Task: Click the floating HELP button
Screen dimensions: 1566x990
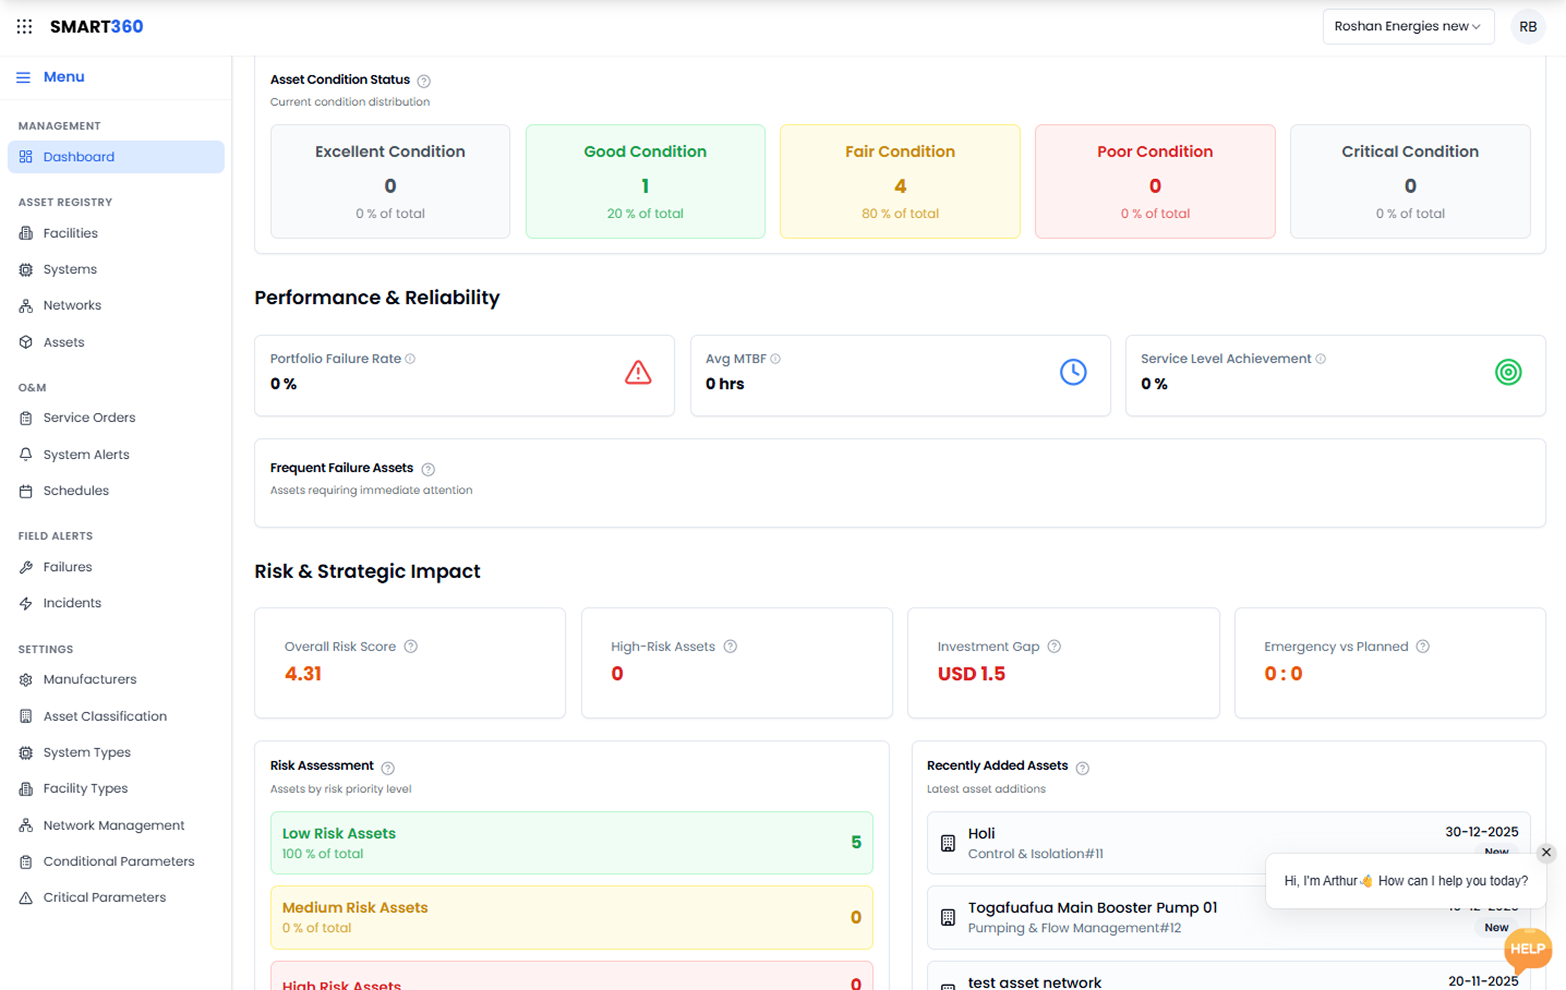Action: point(1527,950)
